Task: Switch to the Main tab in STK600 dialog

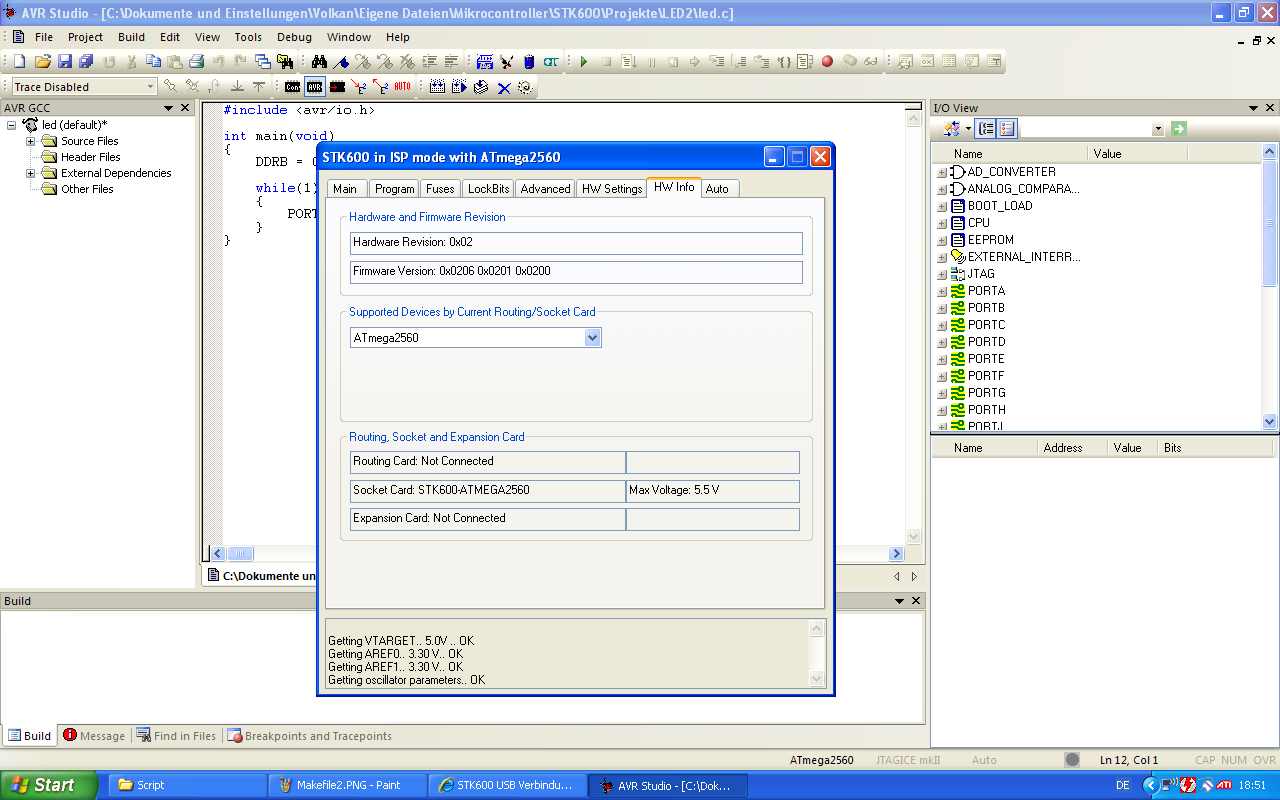Action: coord(345,188)
